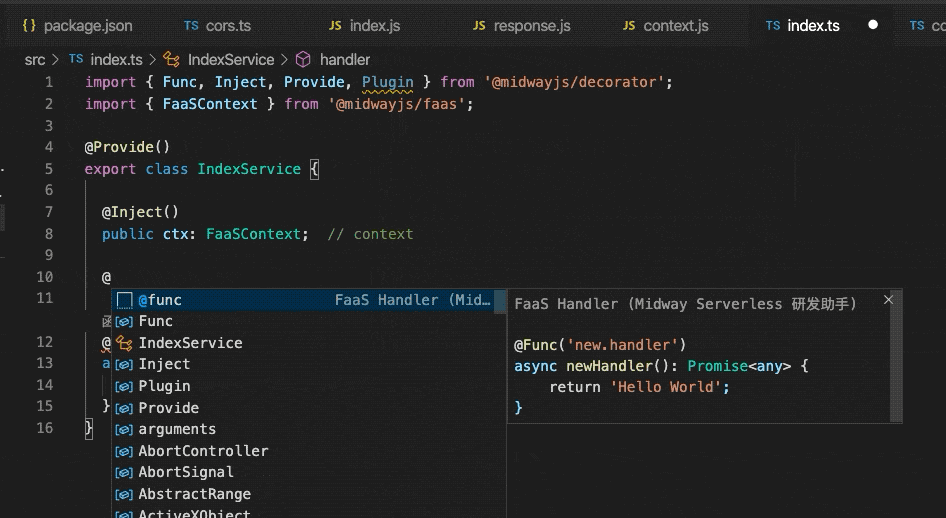This screenshot has width=946, height=518.
Task: Select the AbortSignal suggestion
Action: click(x=309, y=472)
